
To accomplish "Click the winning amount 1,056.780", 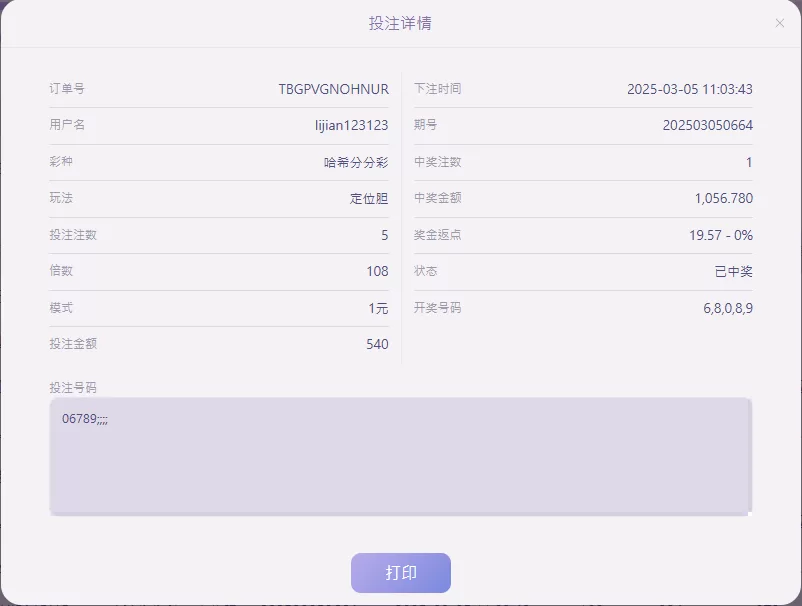I will 724,198.
